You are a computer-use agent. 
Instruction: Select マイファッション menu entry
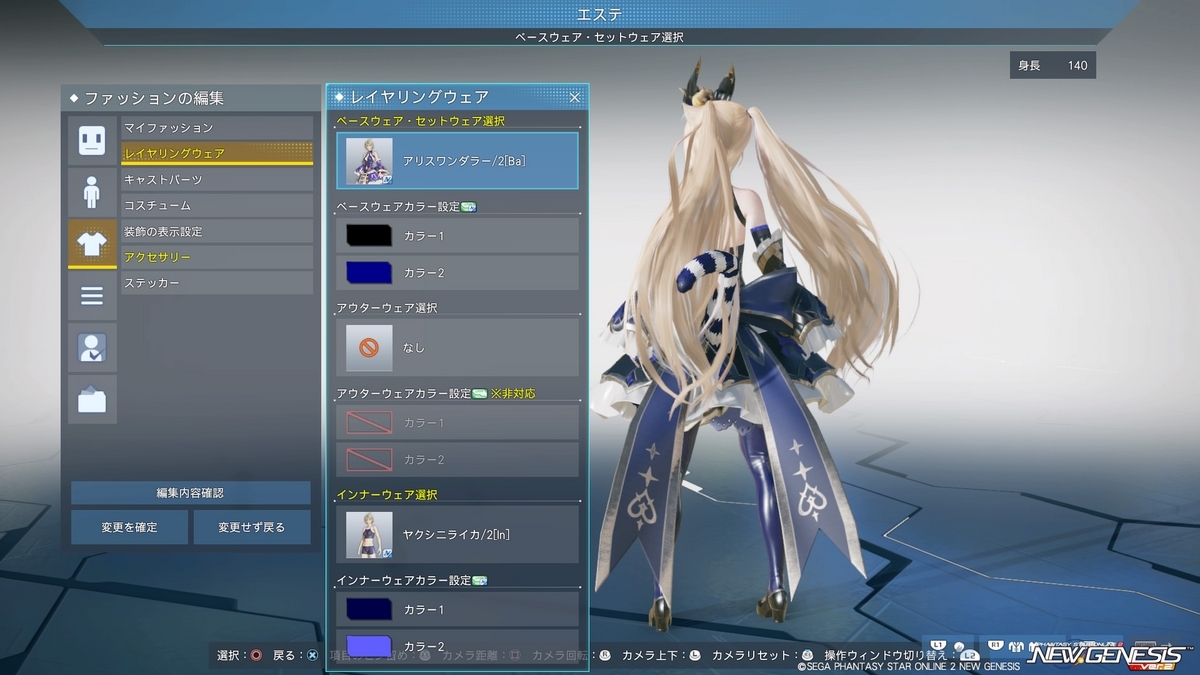tap(217, 128)
